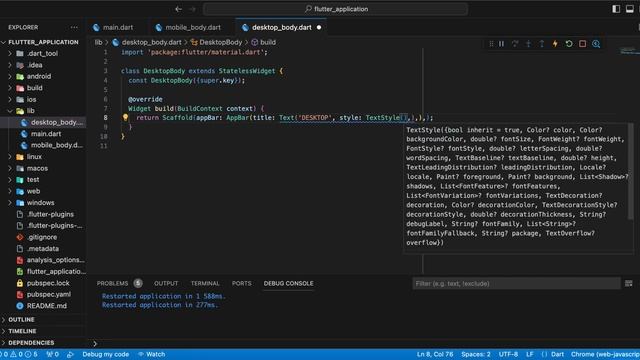Open the .metadata file

[43, 249]
